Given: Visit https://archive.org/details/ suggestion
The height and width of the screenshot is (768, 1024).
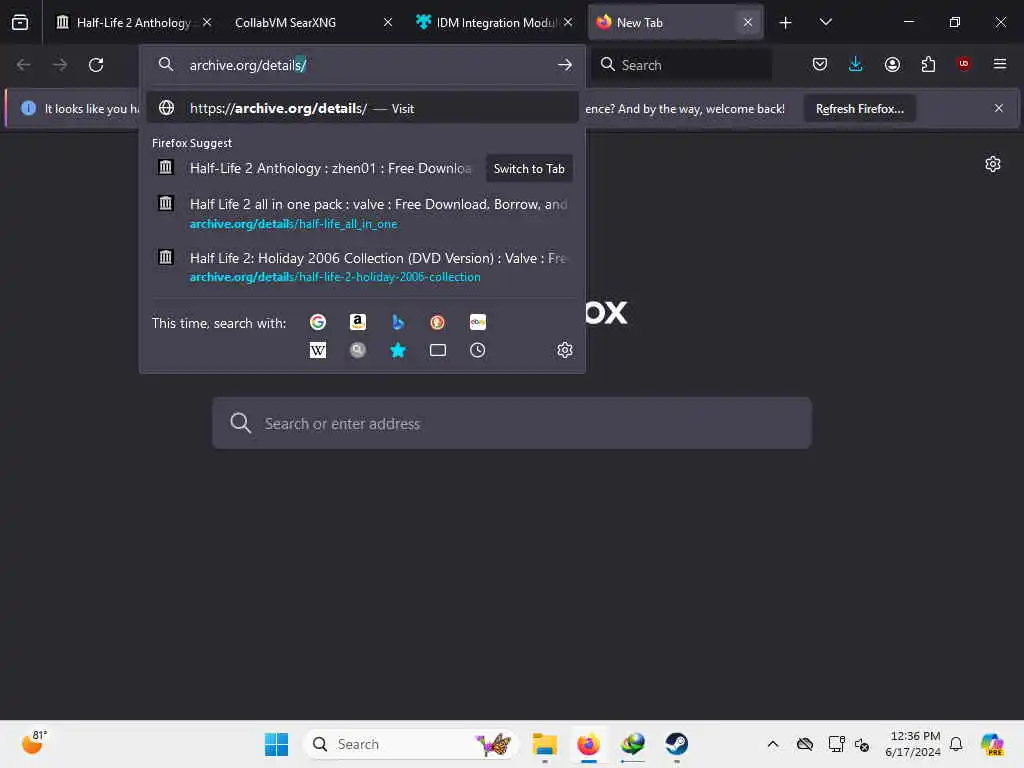Looking at the screenshot, I should pyautogui.click(x=362, y=108).
